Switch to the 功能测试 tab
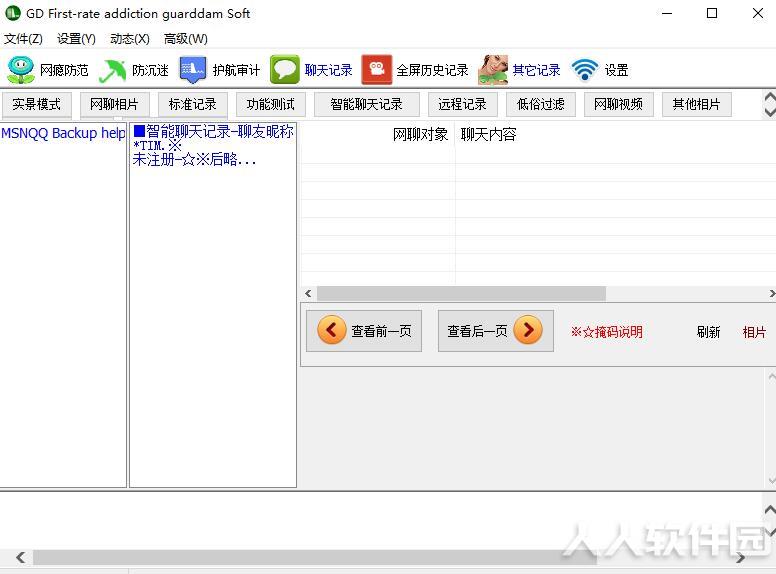The image size is (776, 574). point(271,104)
